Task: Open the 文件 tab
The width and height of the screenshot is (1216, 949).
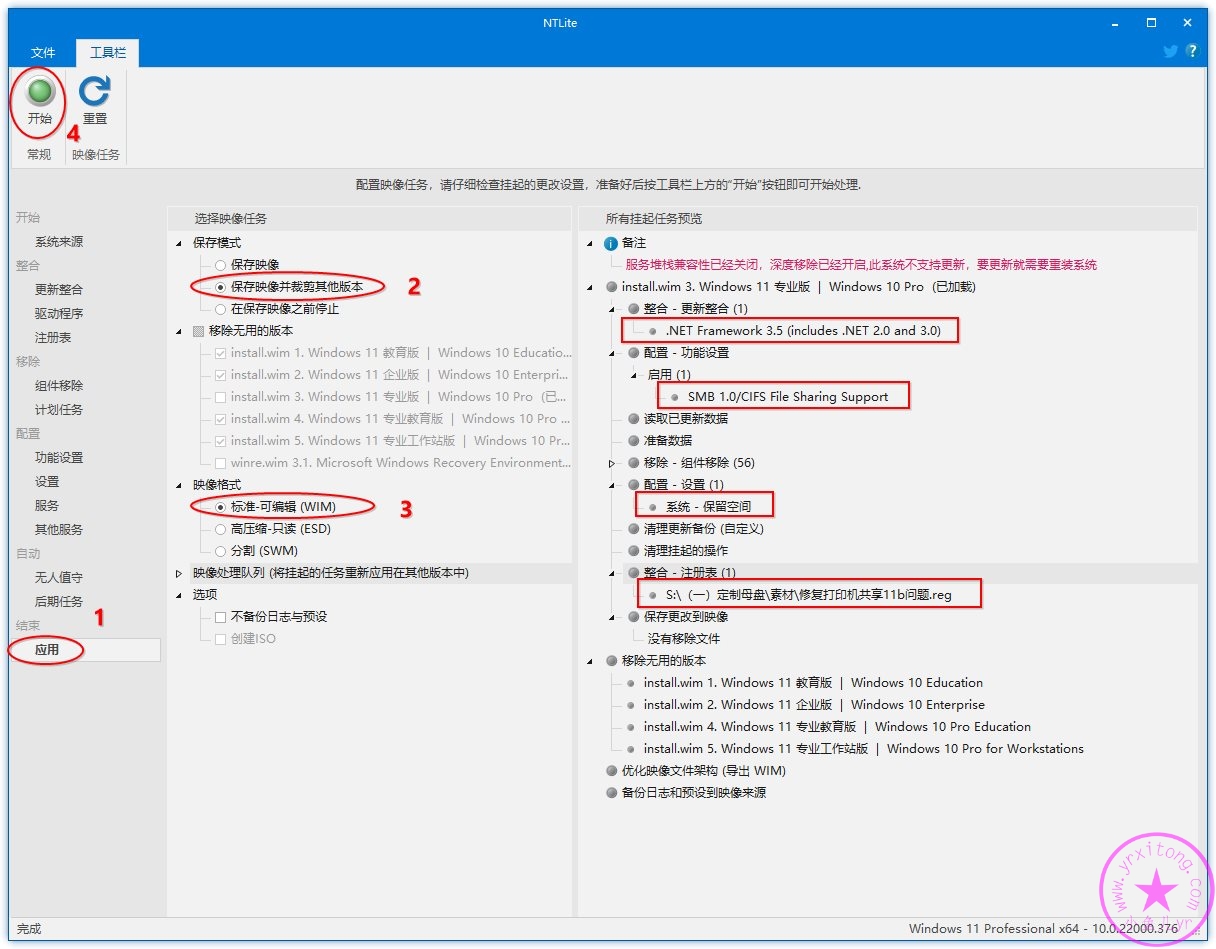Action: coord(43,53)
